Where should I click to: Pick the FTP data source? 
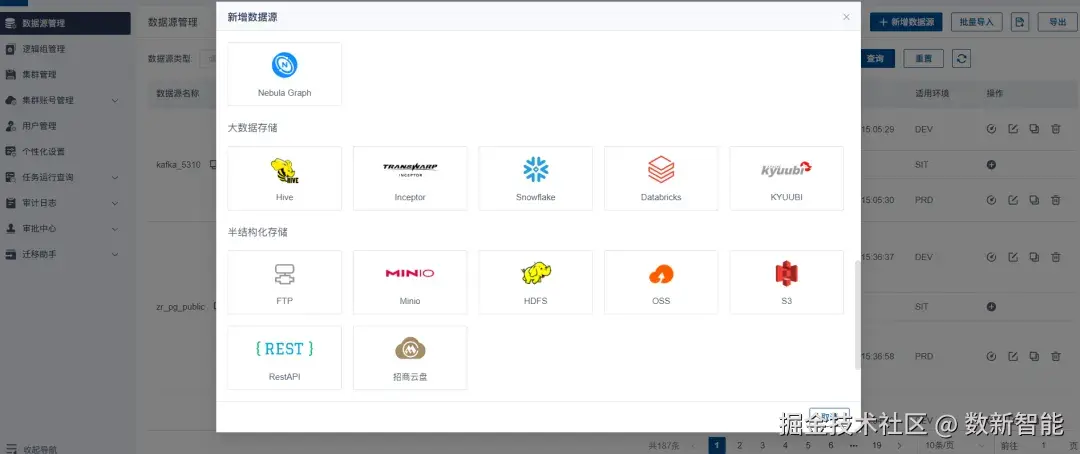pos(284,282)
